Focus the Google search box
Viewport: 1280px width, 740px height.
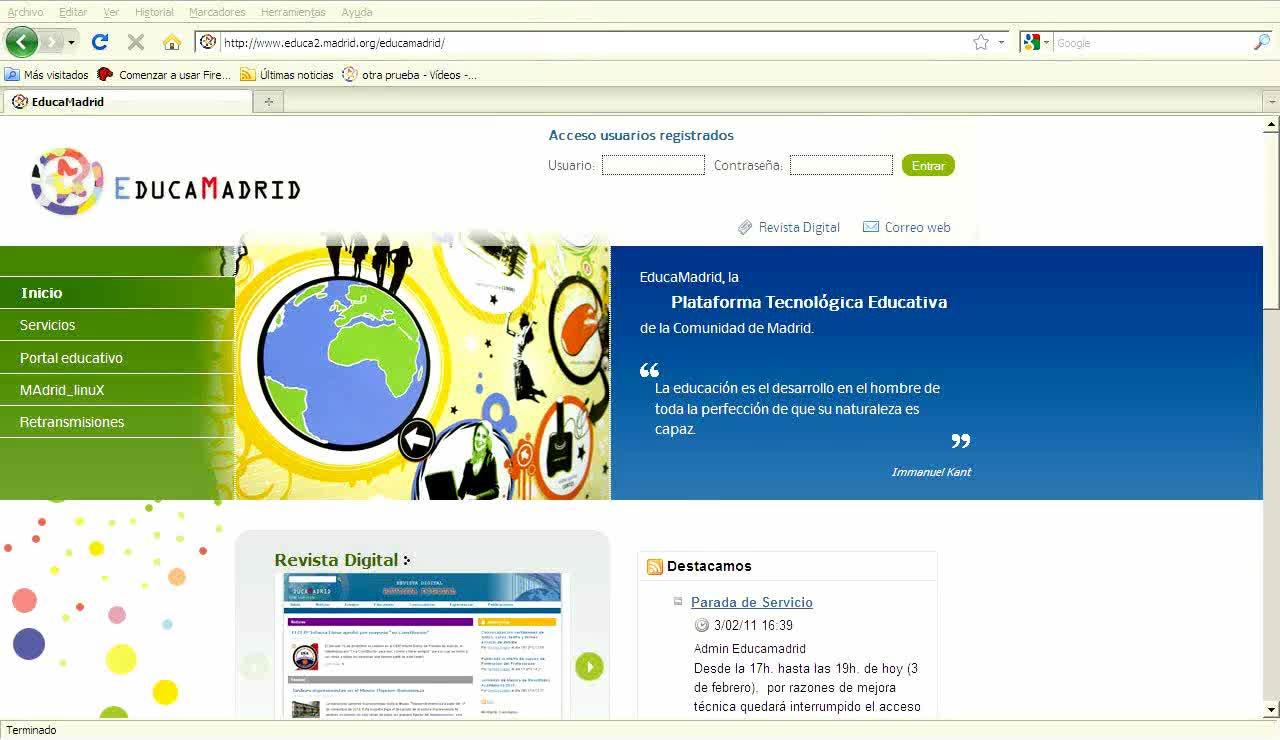pyautogui.click(x=1153, y=43)
